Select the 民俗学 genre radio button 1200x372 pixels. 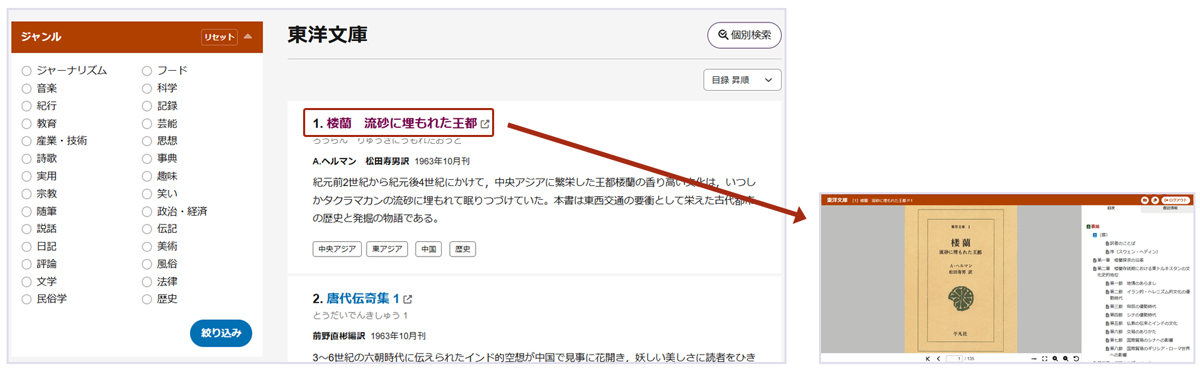27,298
